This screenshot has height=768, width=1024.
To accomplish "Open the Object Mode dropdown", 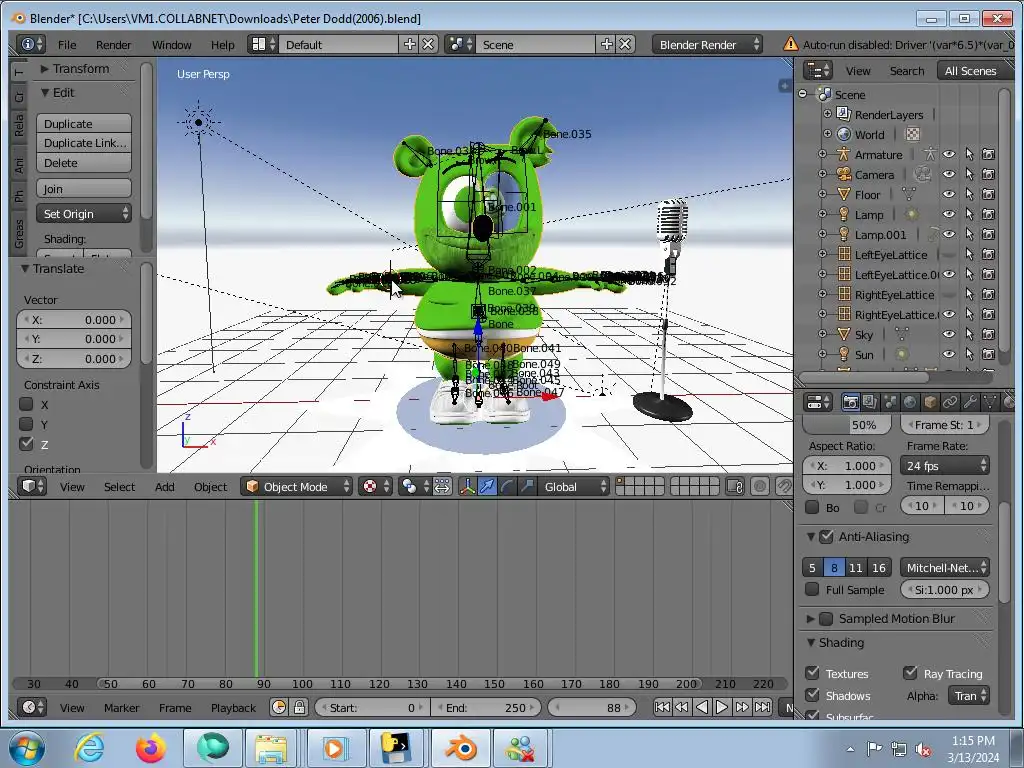I will (x=296, y=487).
